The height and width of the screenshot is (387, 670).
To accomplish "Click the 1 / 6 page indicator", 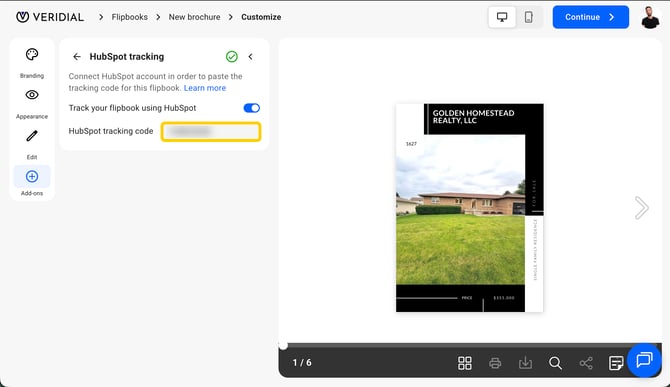I will click(302, 363).
